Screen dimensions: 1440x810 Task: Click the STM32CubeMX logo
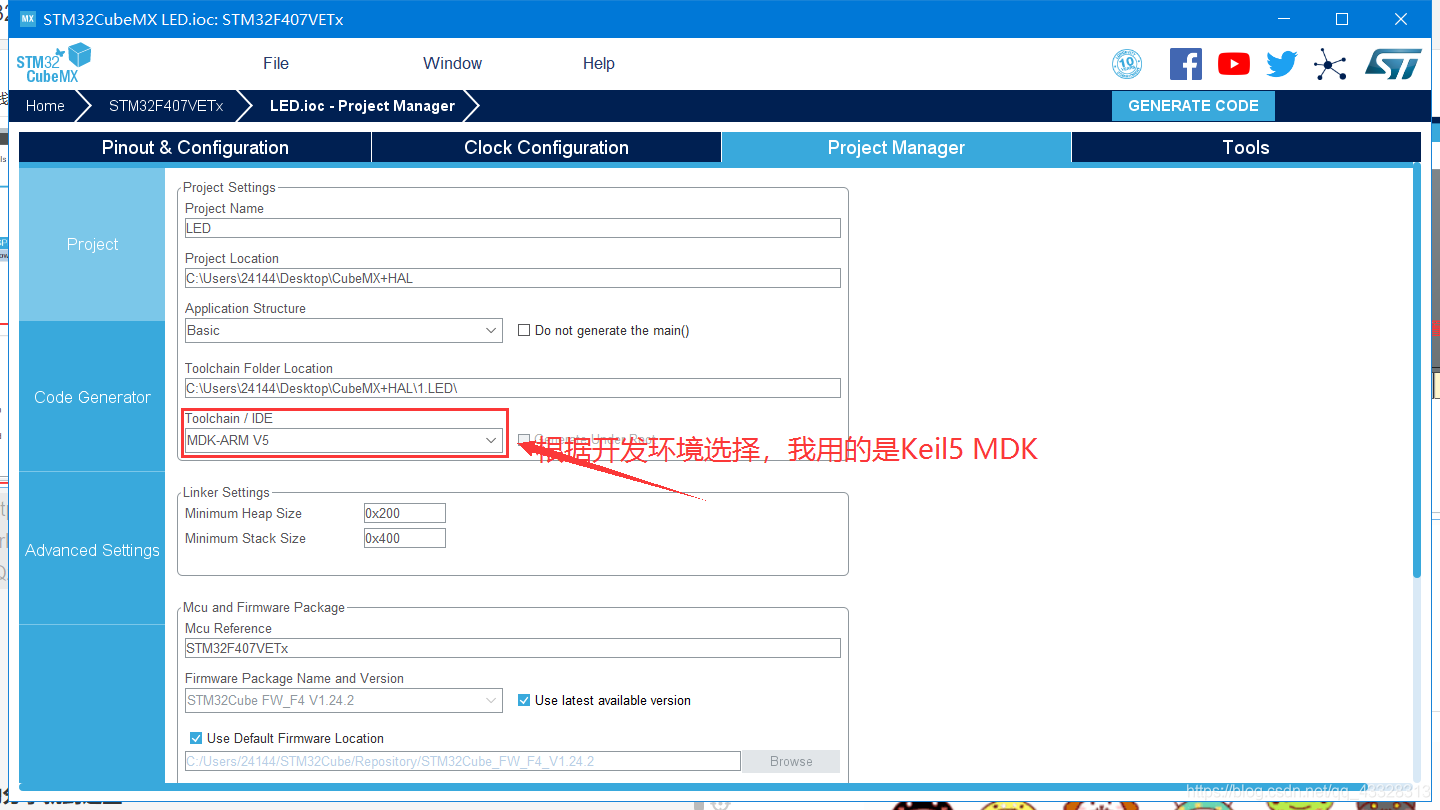(53, 63)
